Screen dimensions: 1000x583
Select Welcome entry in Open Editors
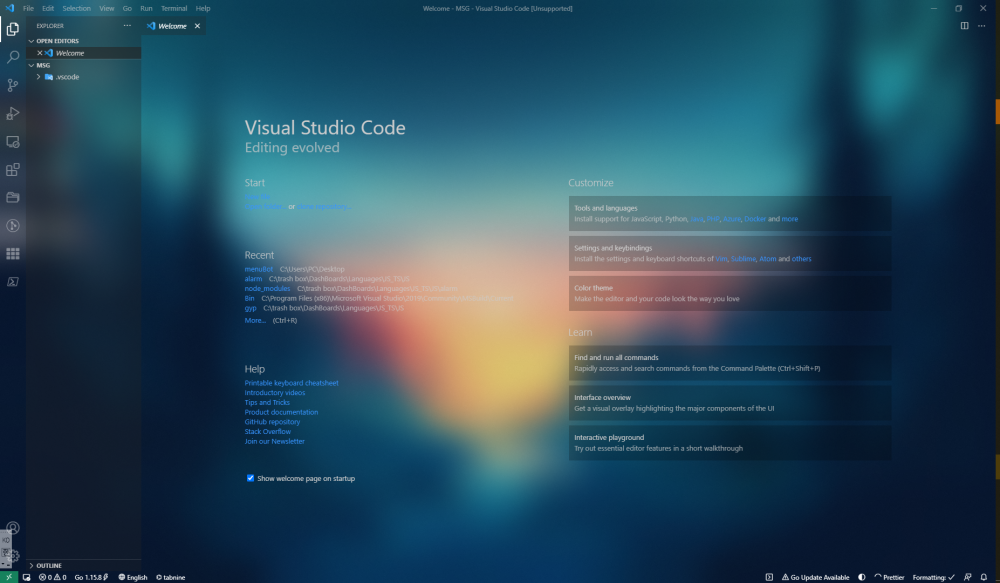[84, 53]
